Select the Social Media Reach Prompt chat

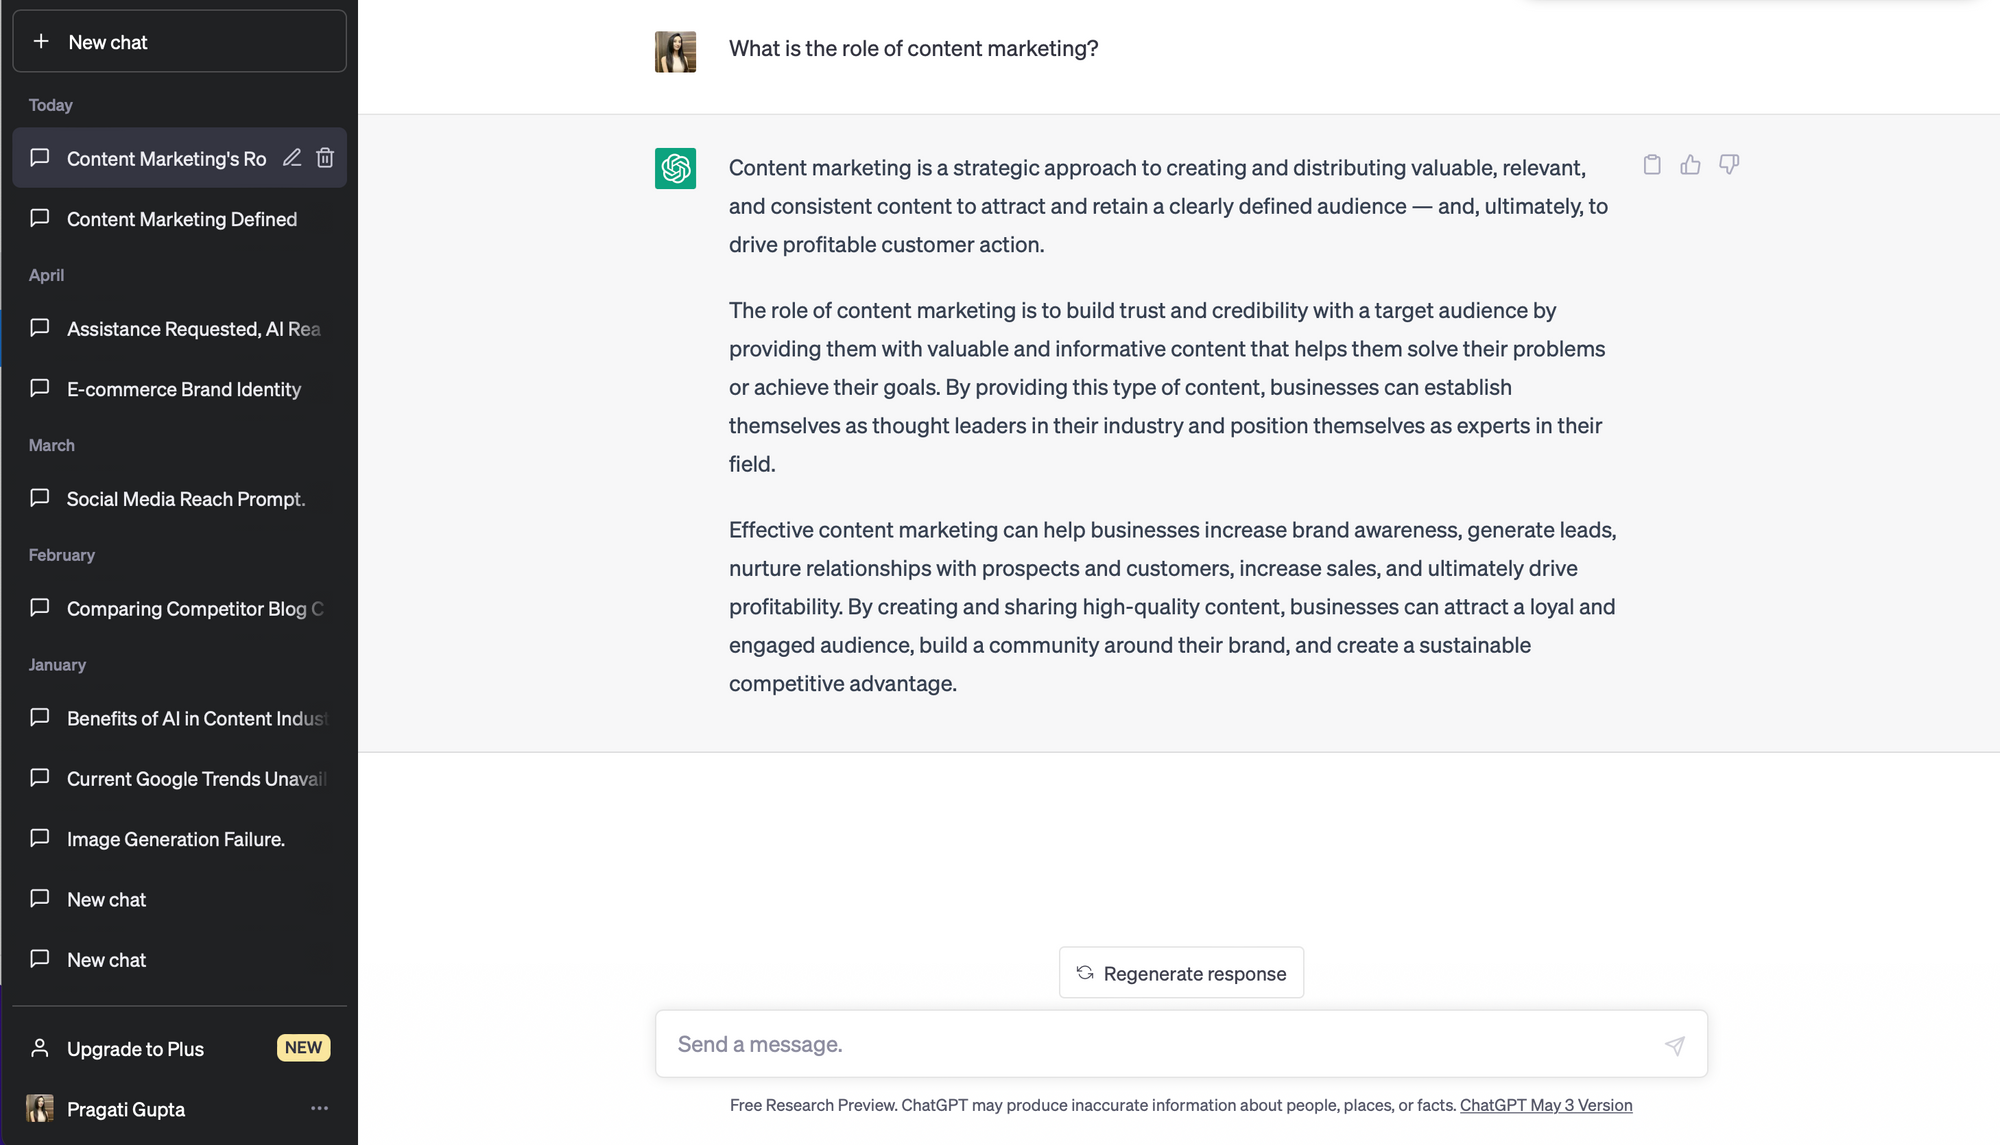pyautogui.click(x=185, y=498)
